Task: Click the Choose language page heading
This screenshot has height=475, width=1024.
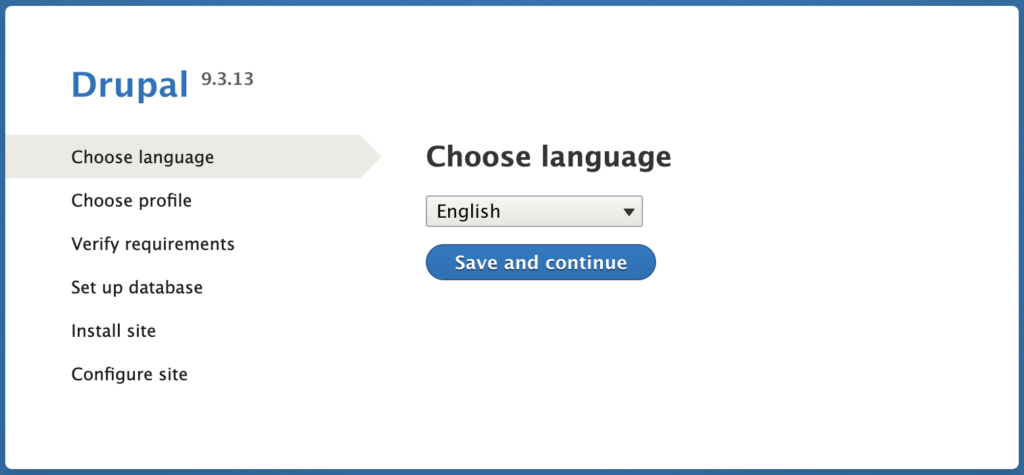Action: [x=549, y=157]
